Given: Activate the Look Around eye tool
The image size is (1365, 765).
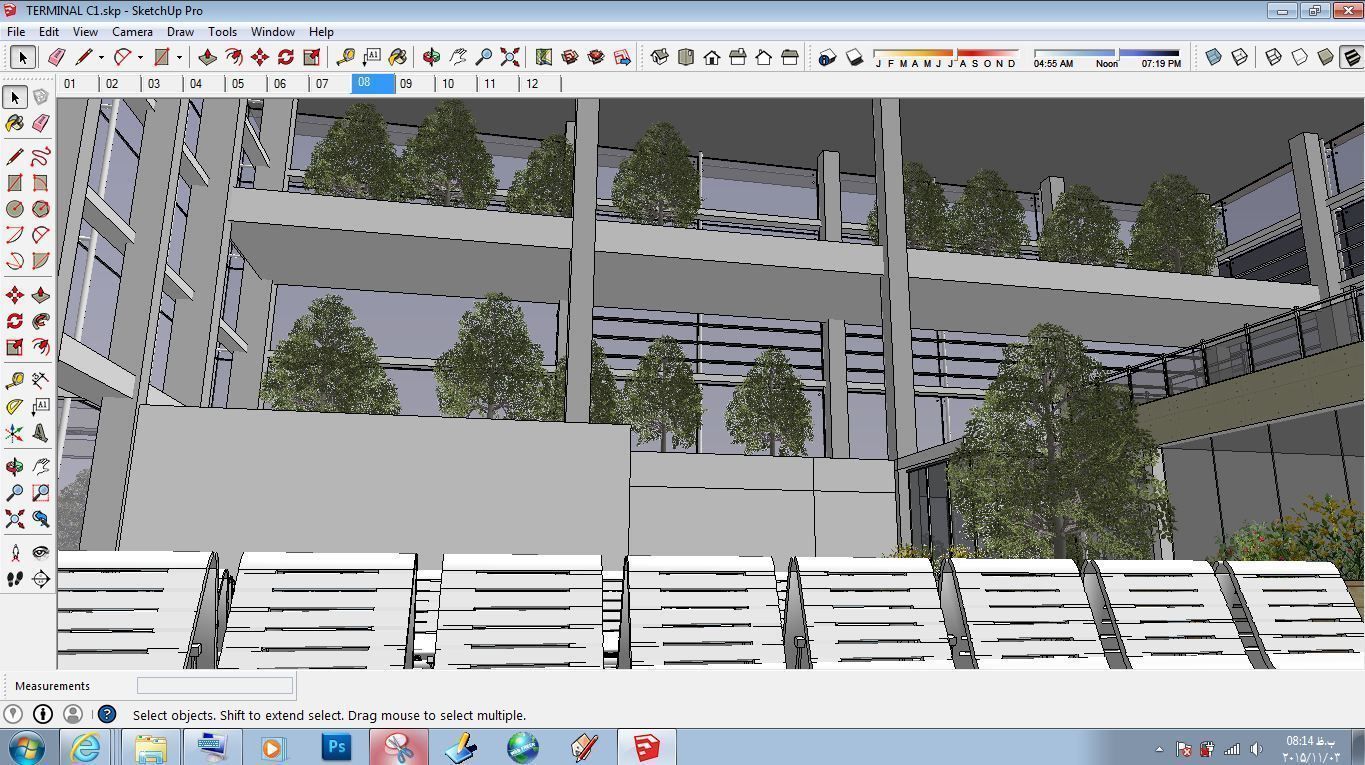Looking at the screenshot, I should pos(41,552).
